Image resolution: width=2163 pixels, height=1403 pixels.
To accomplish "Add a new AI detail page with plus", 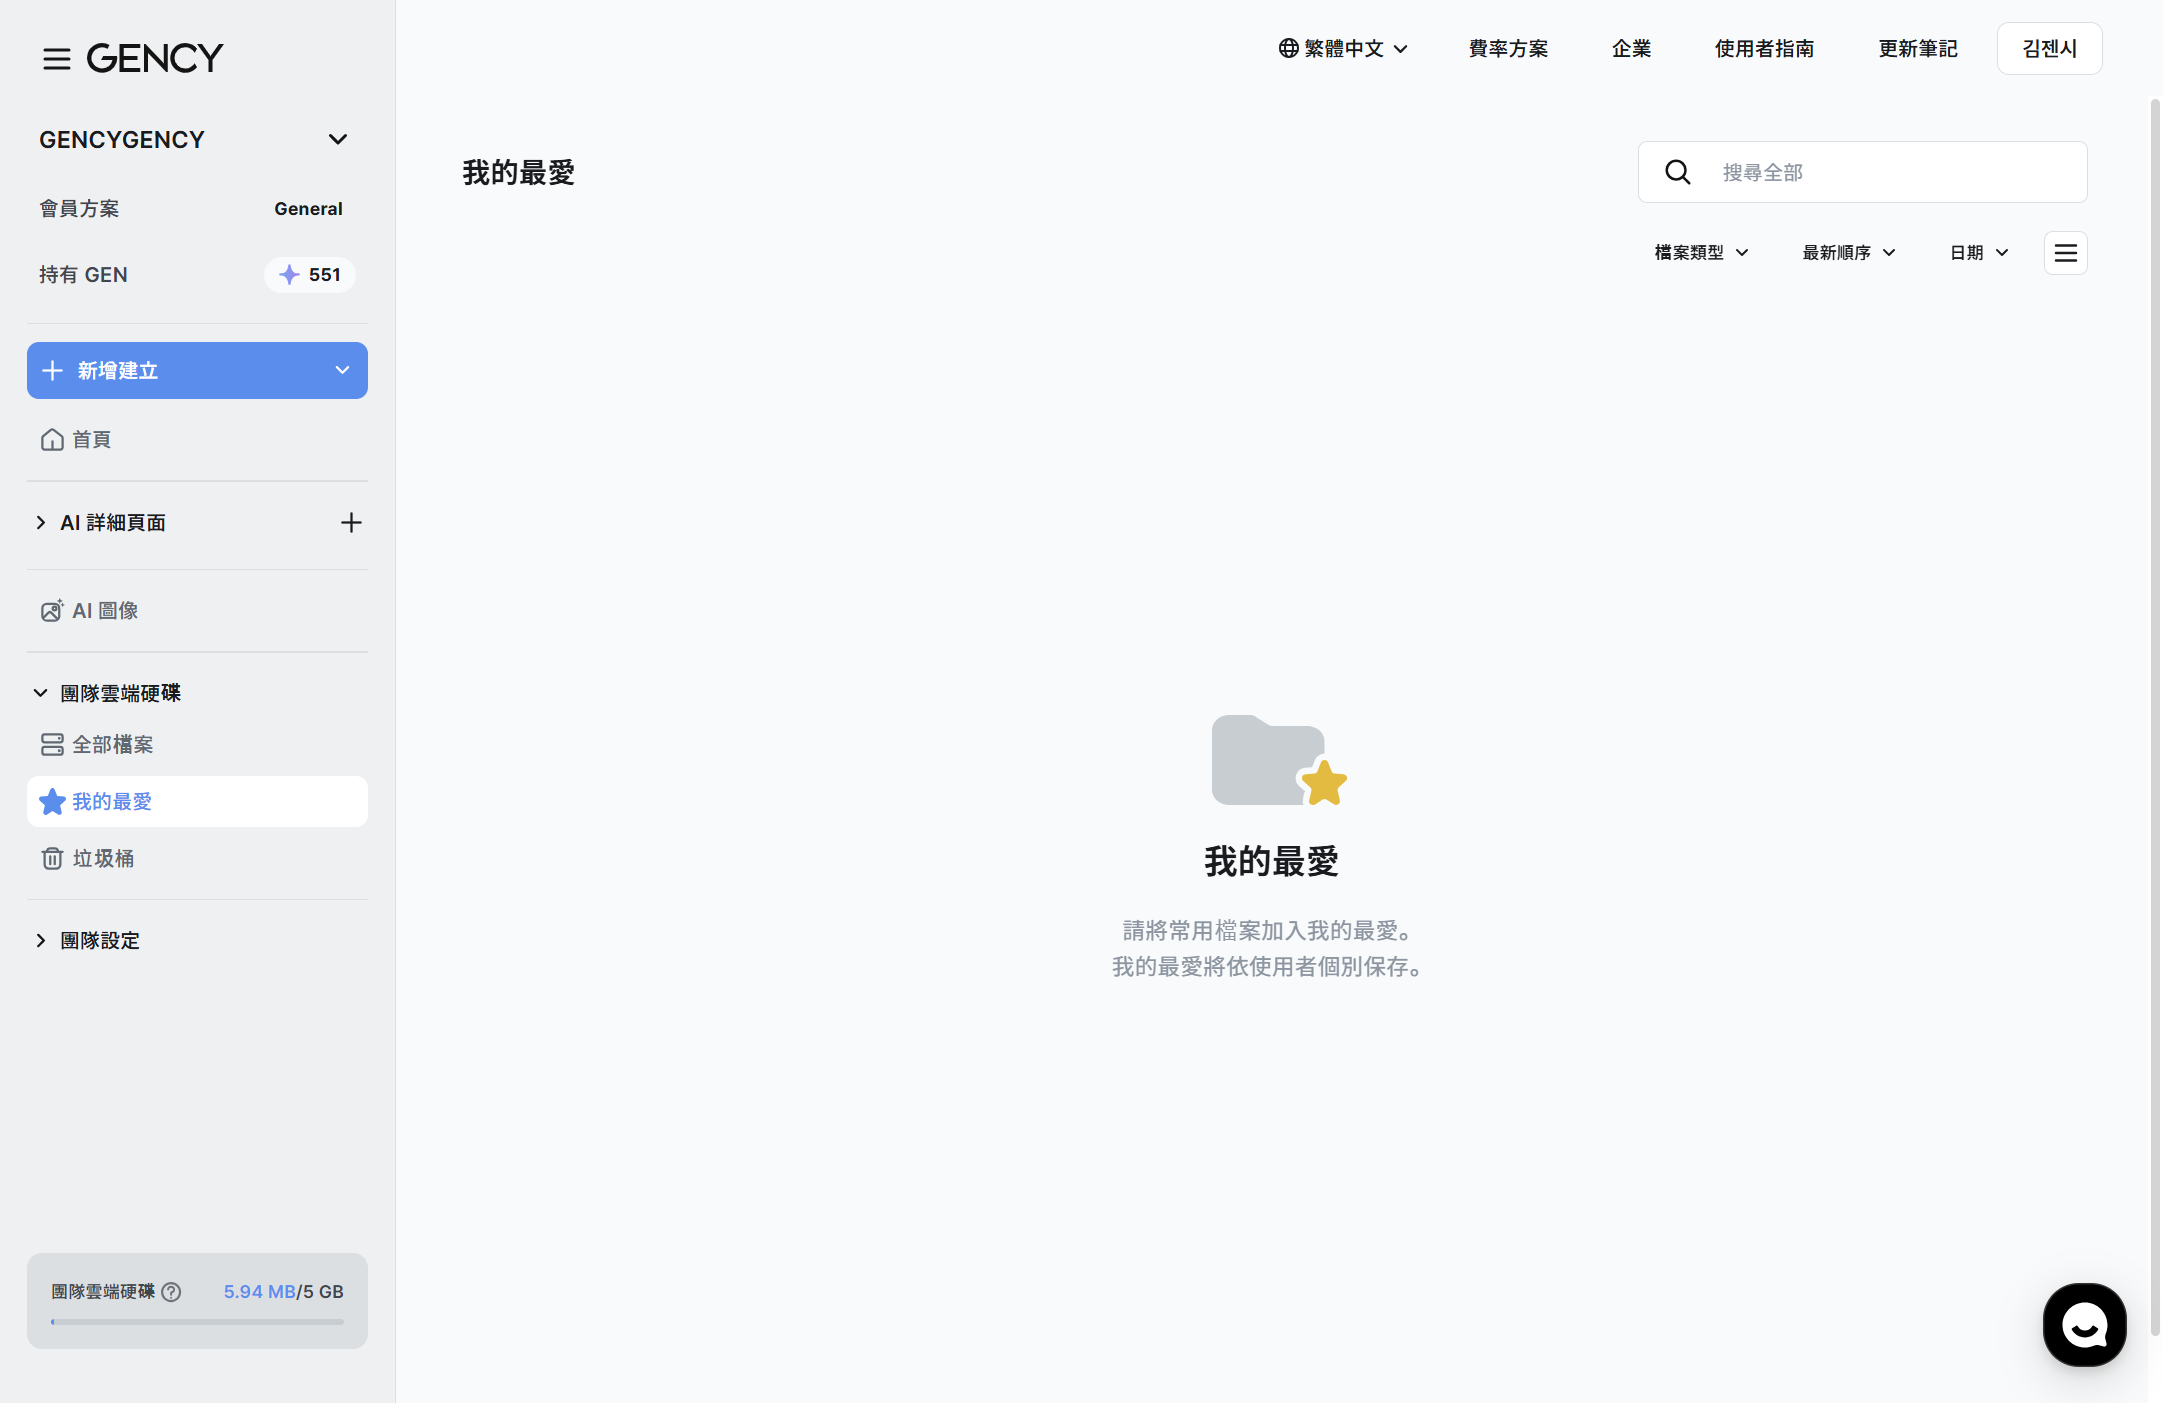I will point(351,523).
